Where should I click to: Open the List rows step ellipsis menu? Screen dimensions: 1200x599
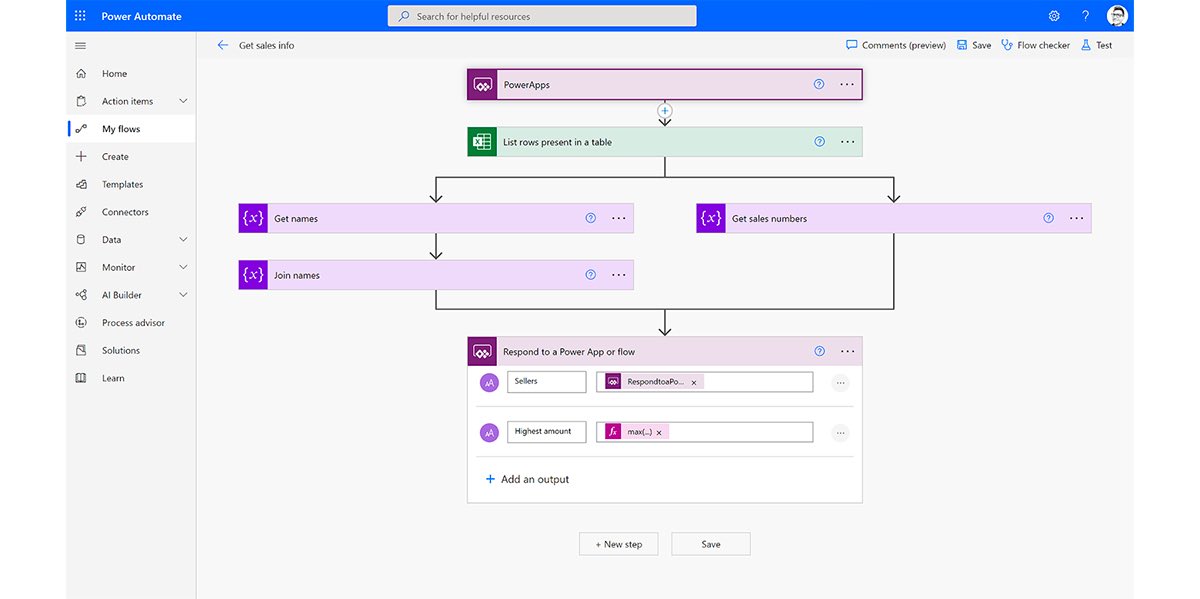coord(847,142)
